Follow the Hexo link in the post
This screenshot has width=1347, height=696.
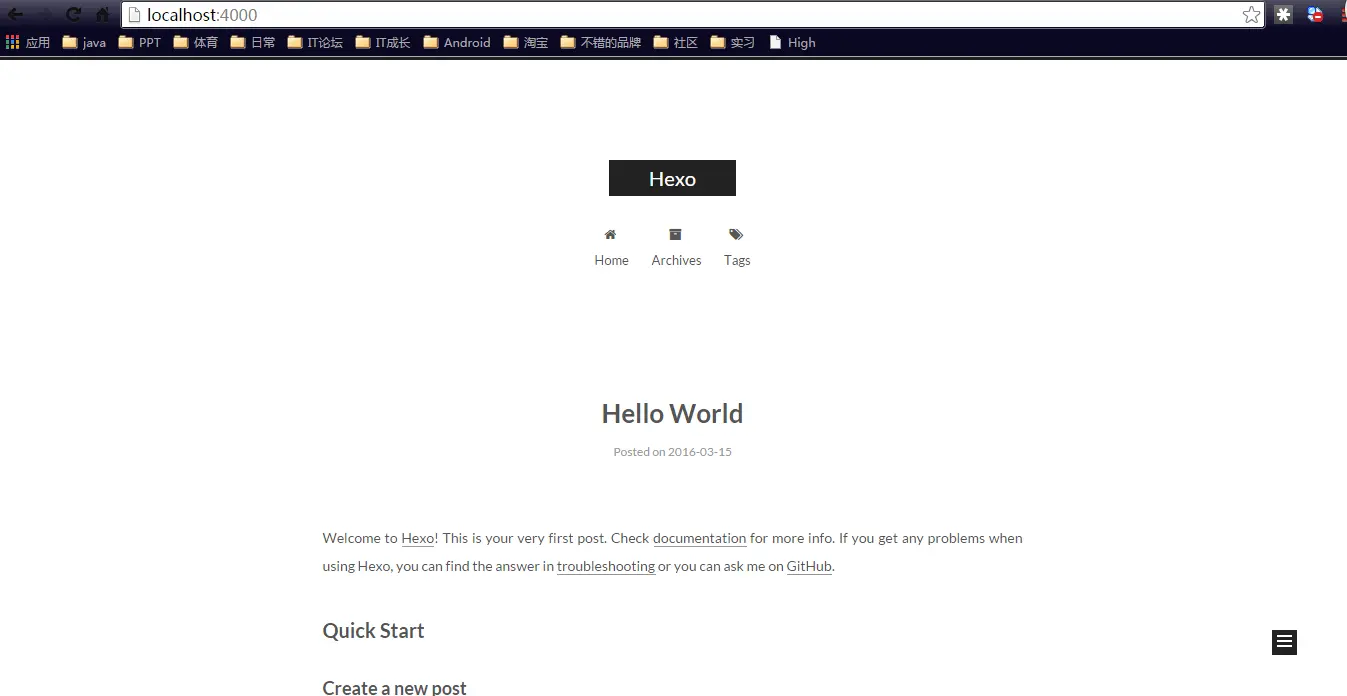tap(418, 538)
